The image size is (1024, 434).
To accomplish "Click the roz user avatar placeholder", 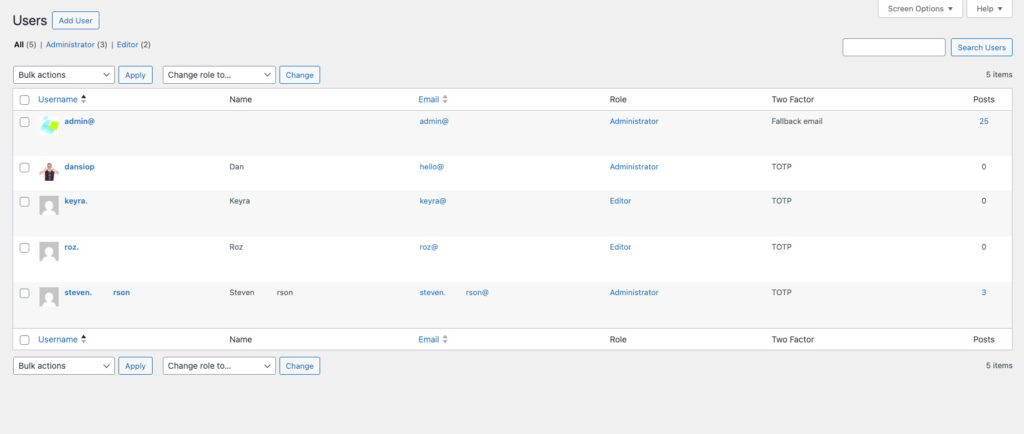I will coord(49,252).
